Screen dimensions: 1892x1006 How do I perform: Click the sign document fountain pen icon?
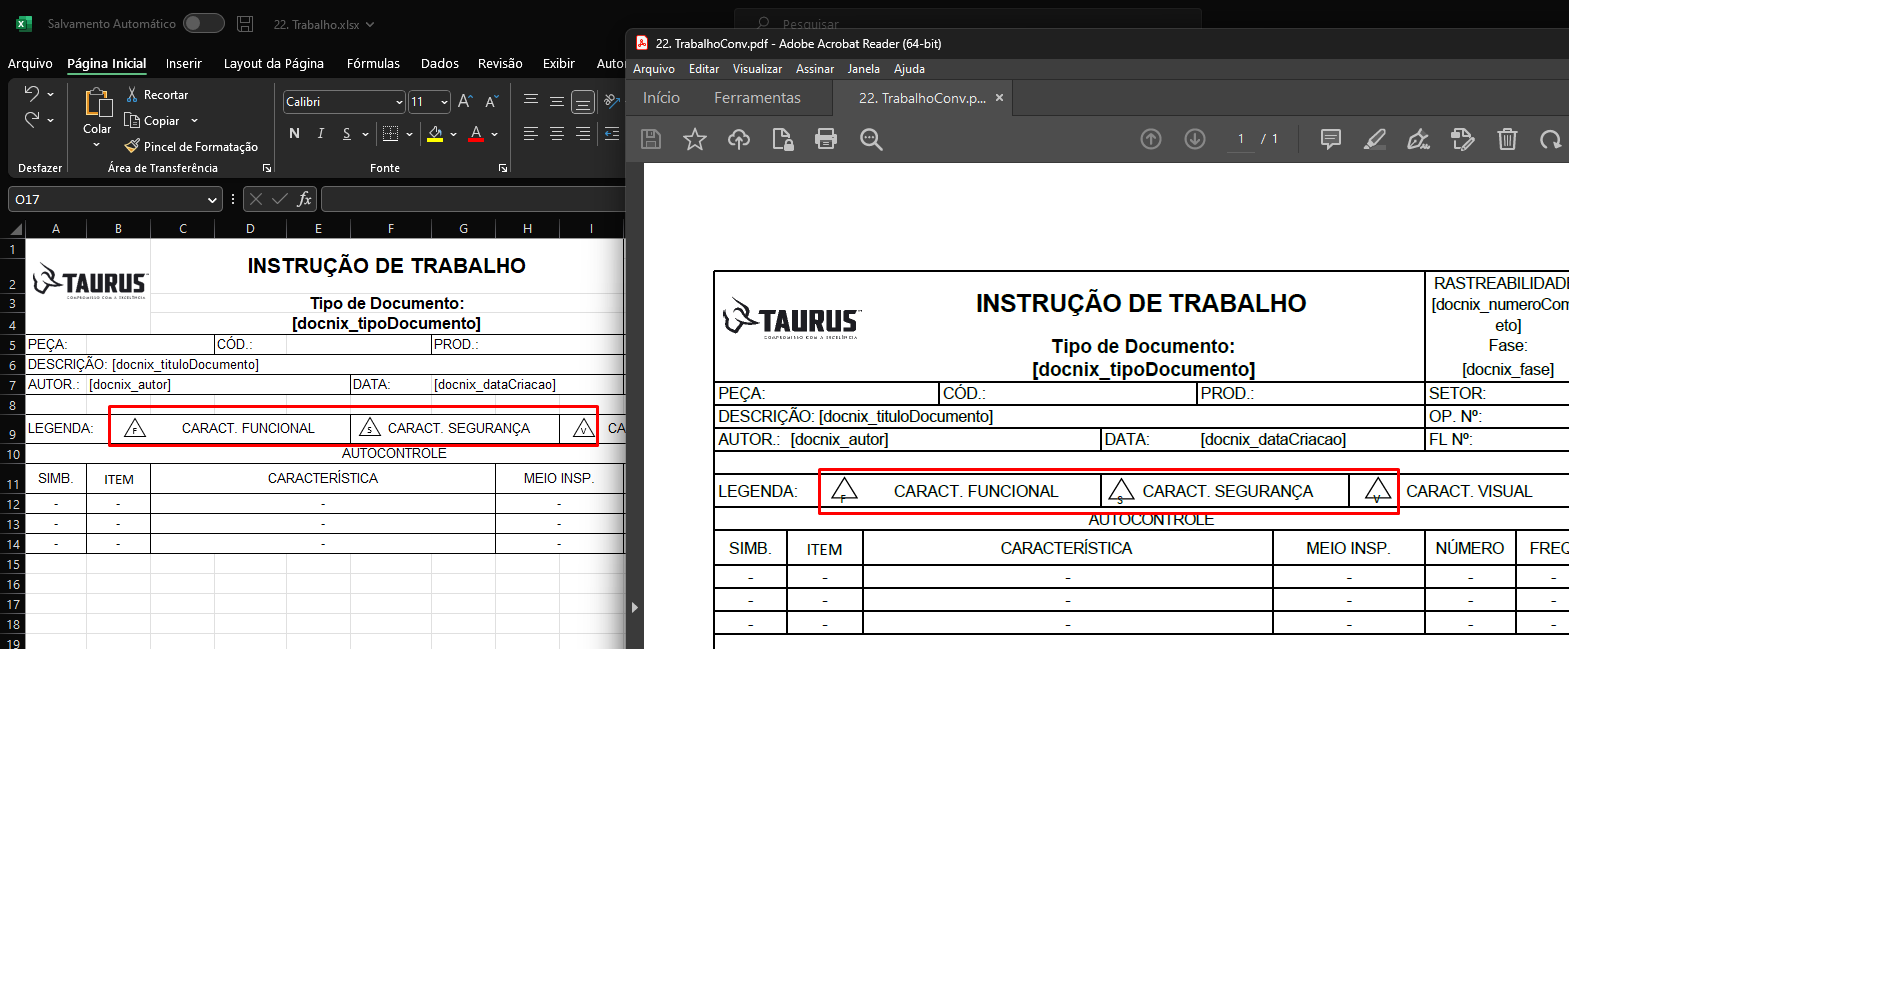click(x=1419, y=139)
